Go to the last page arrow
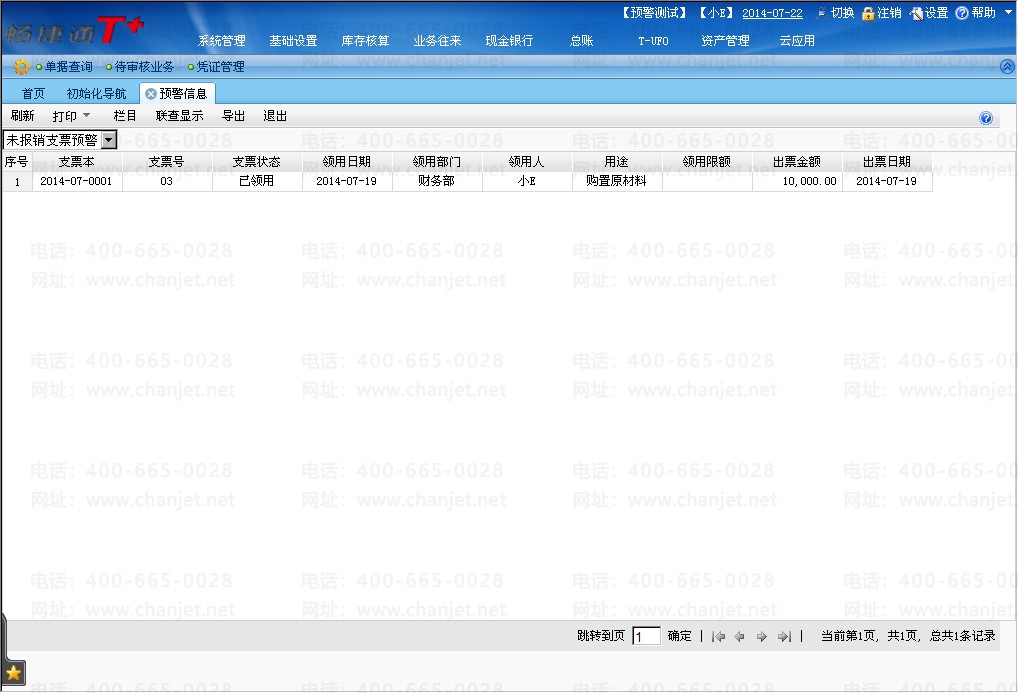This screenshot has width=1018, height=693. (784, 636)
